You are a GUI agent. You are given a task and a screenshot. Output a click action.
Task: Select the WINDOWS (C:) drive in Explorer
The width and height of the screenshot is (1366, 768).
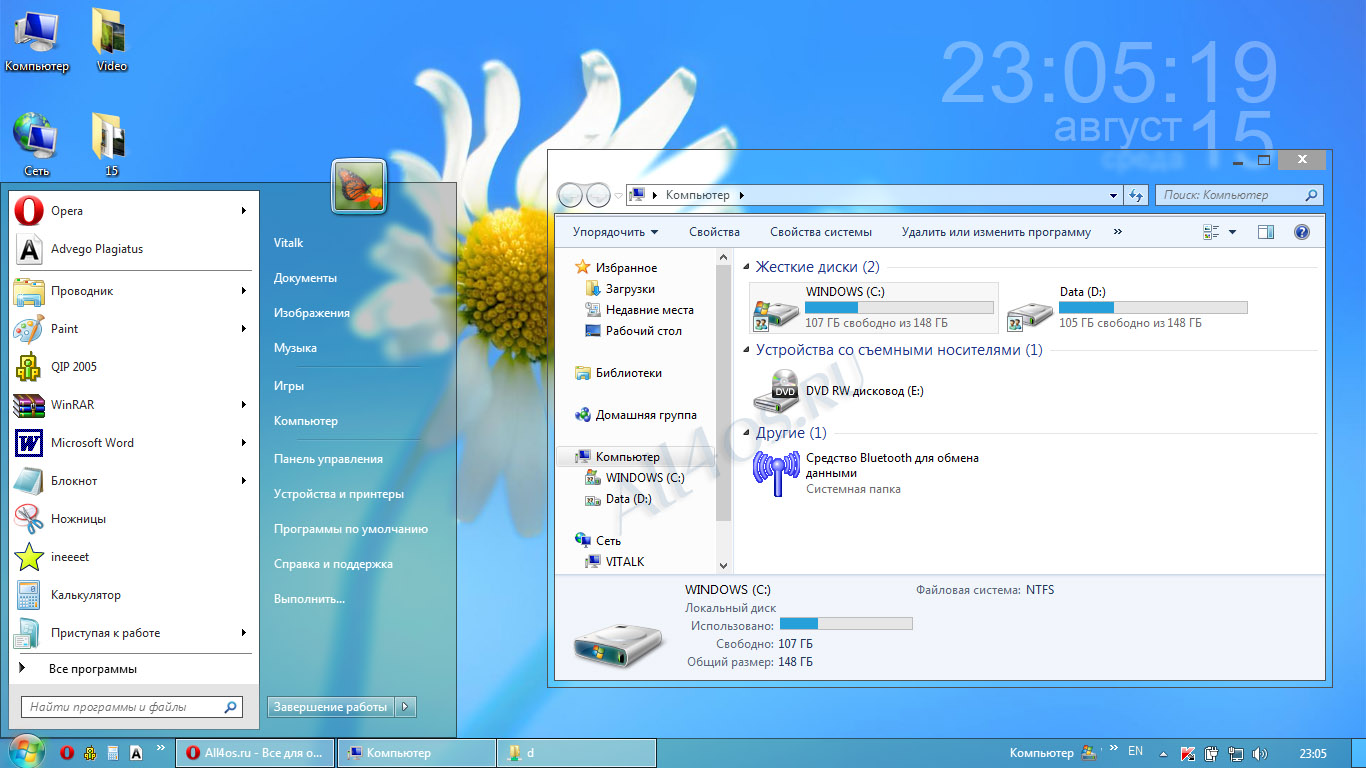(875, 308)
